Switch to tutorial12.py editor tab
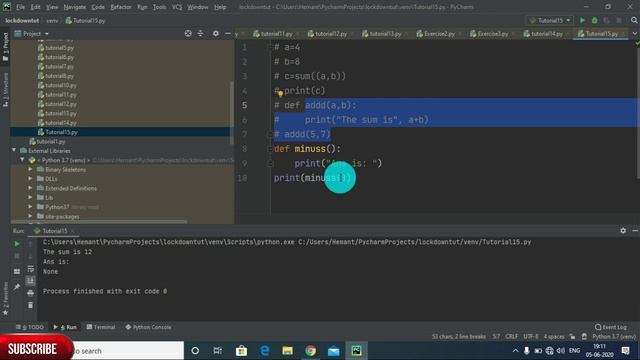This screenshot has width=640, height=360. (331, 33)
